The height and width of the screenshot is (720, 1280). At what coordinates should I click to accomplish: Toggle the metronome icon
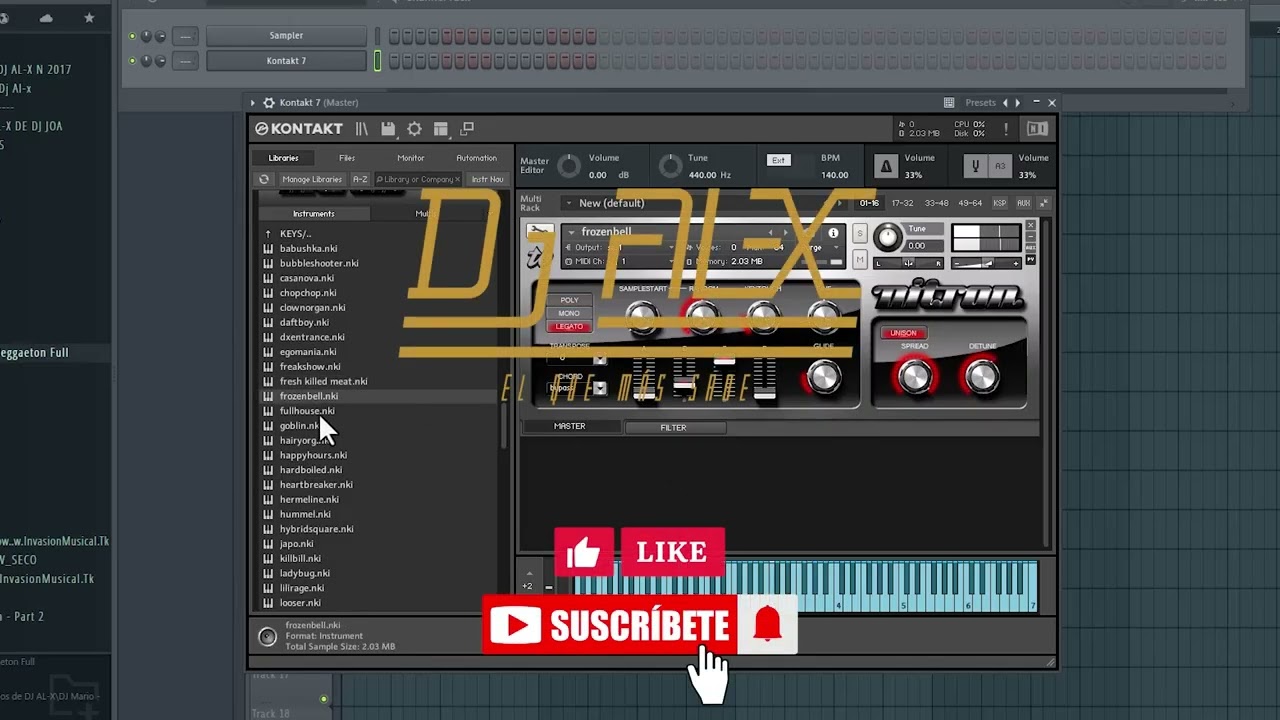coord(886,166)
